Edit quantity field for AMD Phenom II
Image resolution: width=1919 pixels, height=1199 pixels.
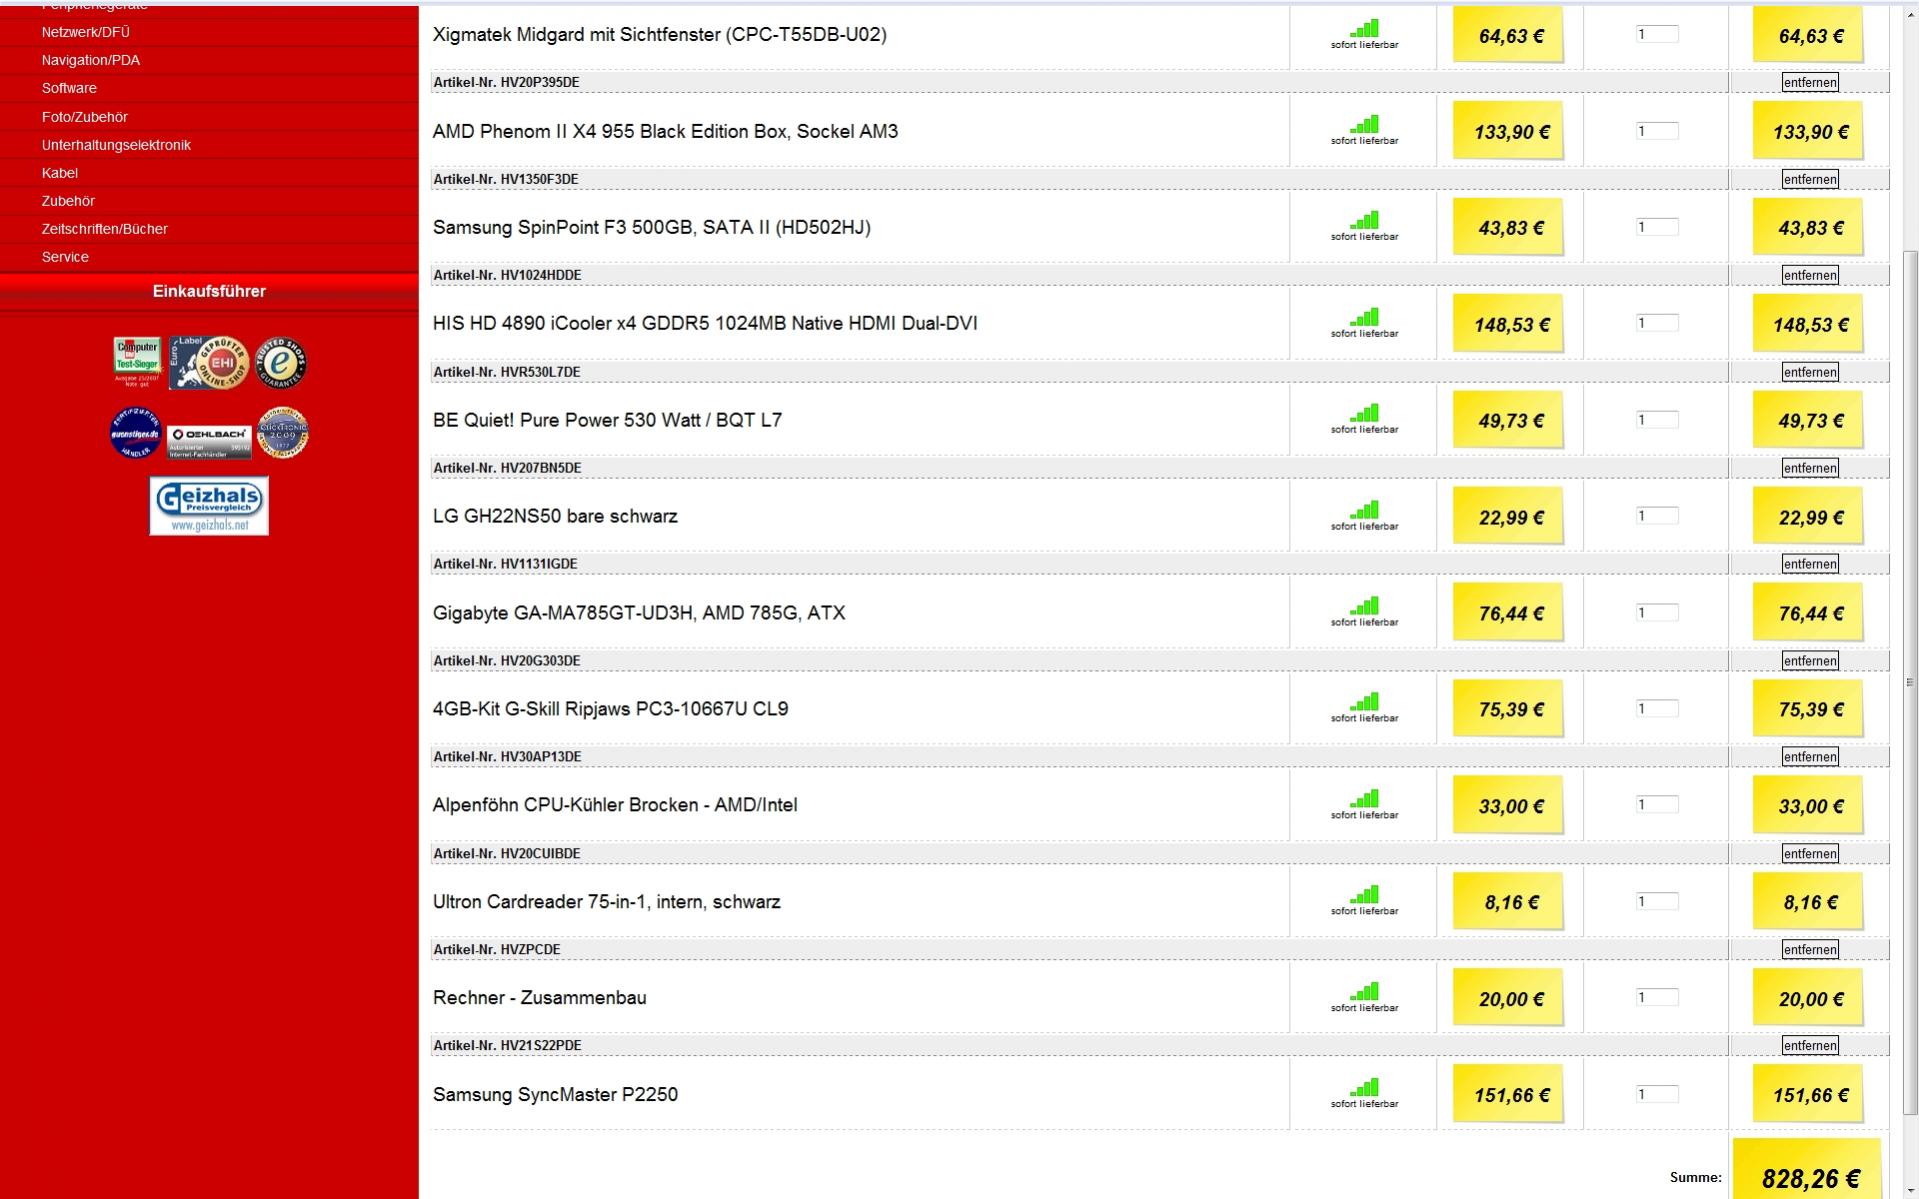pyautogui.click(x=1657, y=130)
